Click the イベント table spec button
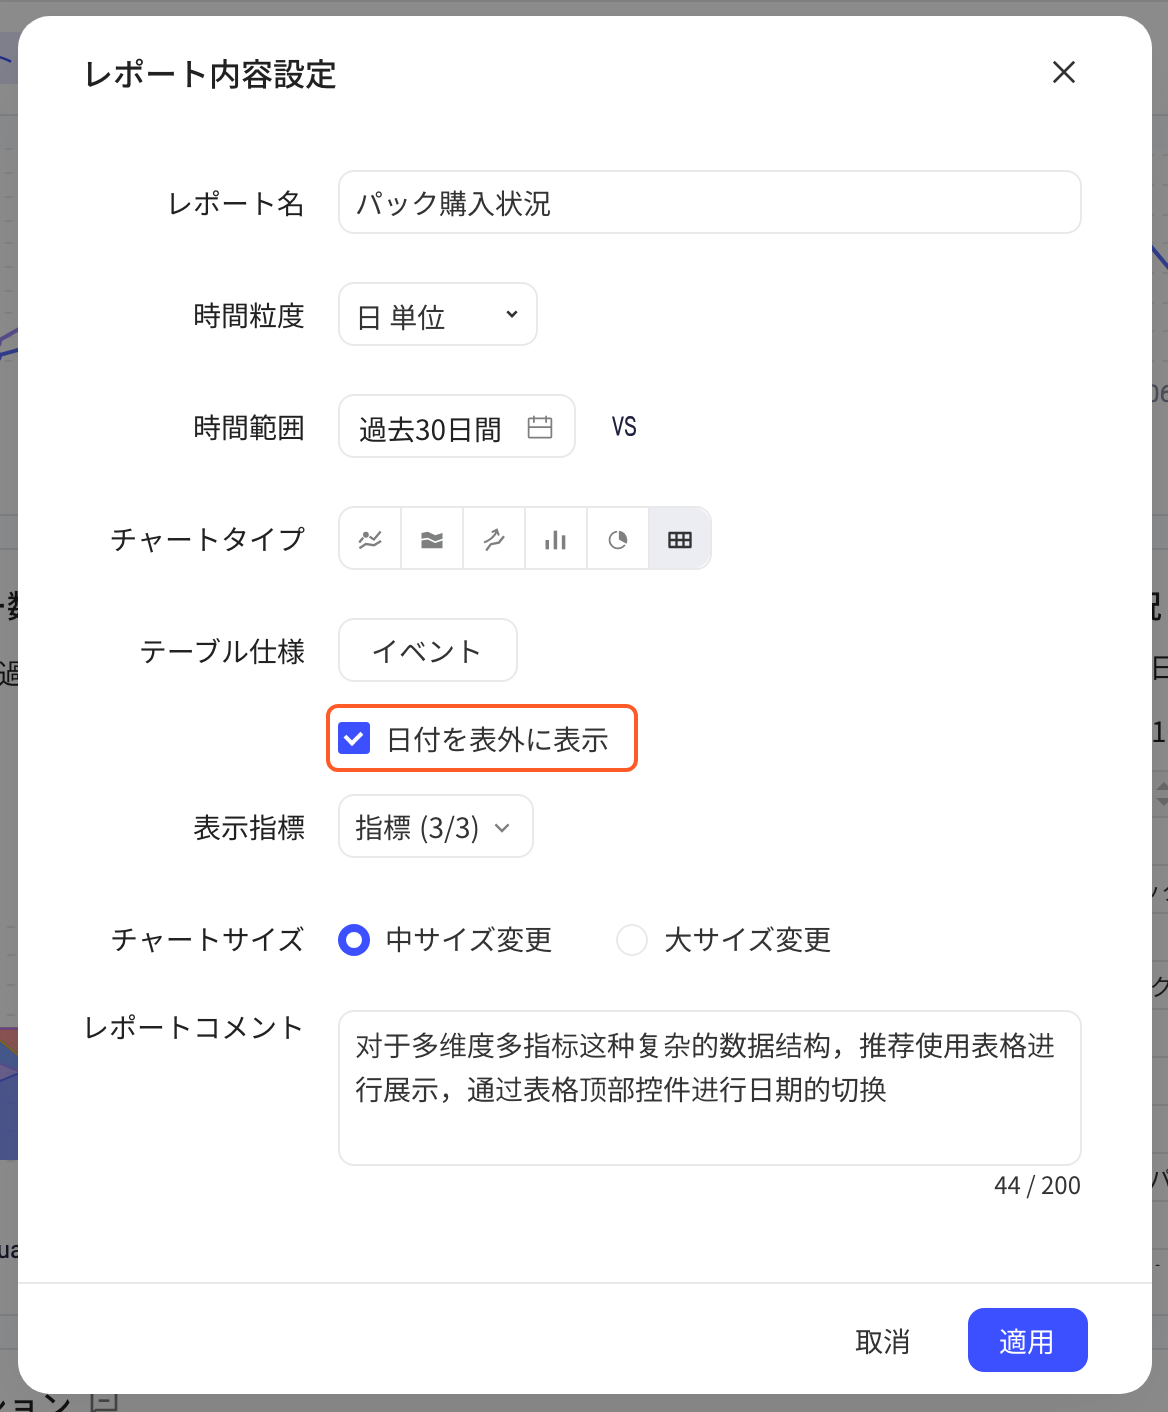The height and width of the screenshot is (1412, 1168). [x=428, y=651]
